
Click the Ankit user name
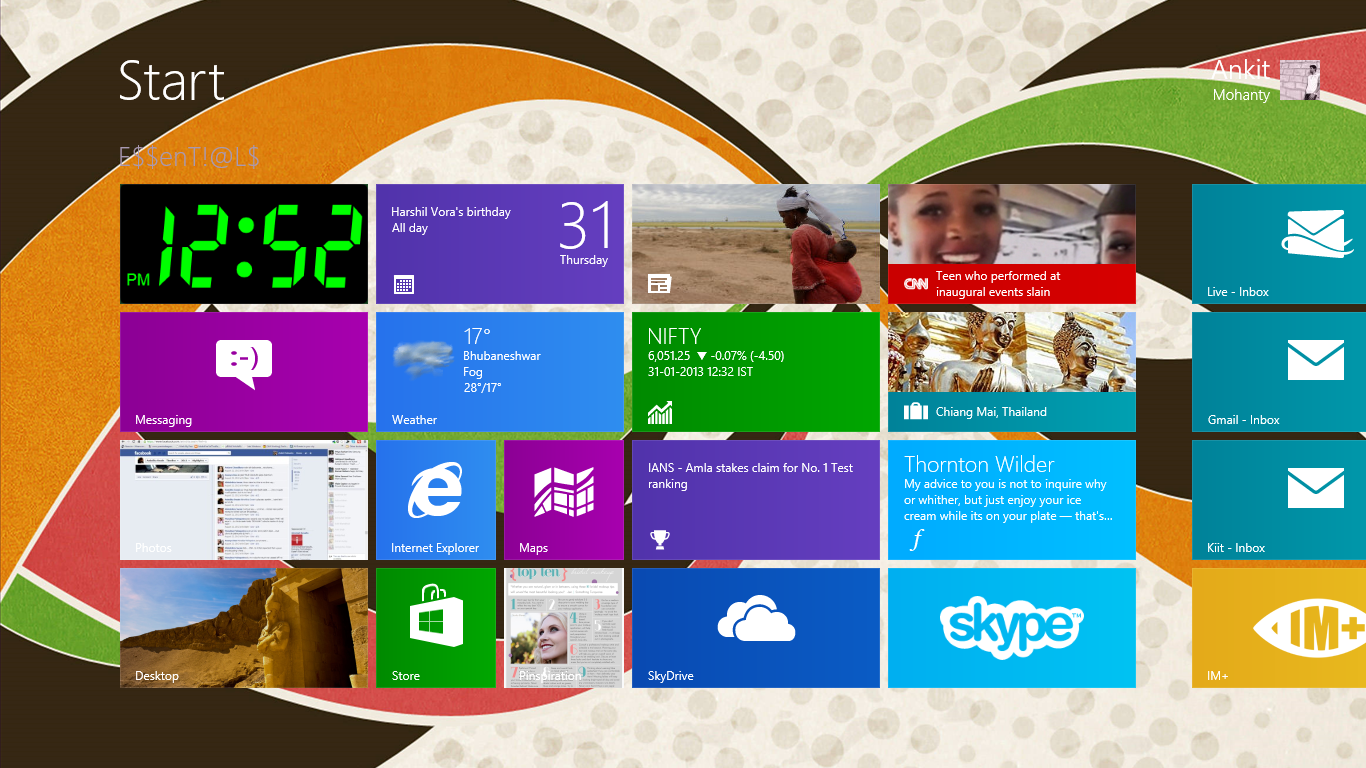pyautogui.click(x=1240, y=70)
